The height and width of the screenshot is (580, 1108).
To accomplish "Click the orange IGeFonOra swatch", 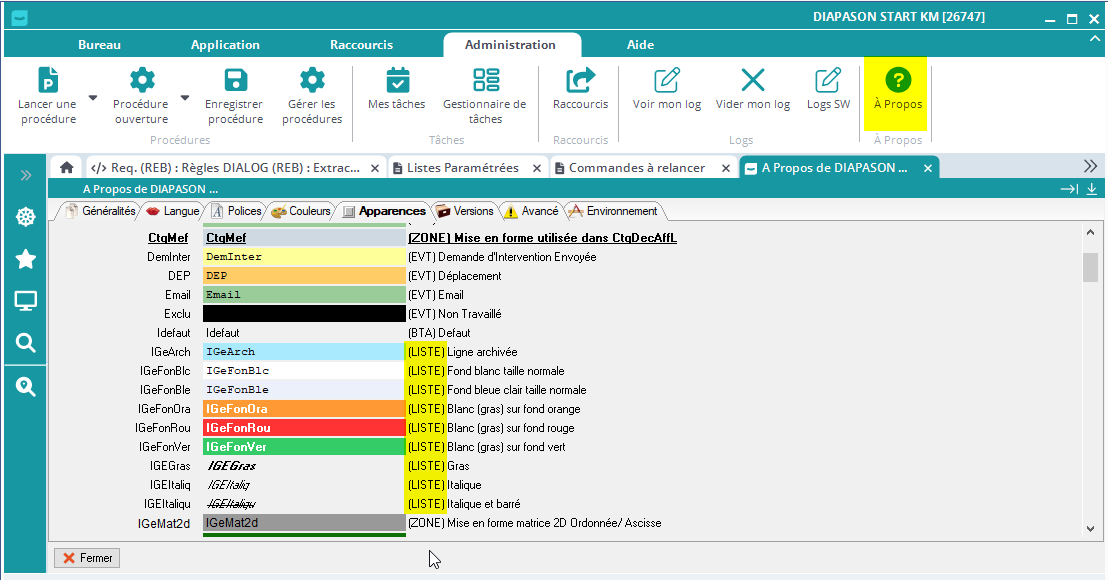I will 304,409.
